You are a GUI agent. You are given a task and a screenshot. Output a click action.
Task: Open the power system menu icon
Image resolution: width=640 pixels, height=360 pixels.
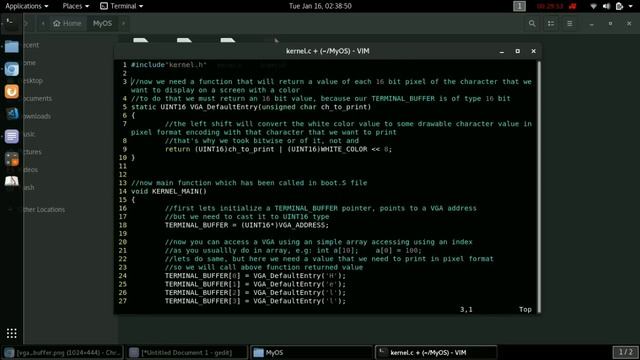(619, 6)
